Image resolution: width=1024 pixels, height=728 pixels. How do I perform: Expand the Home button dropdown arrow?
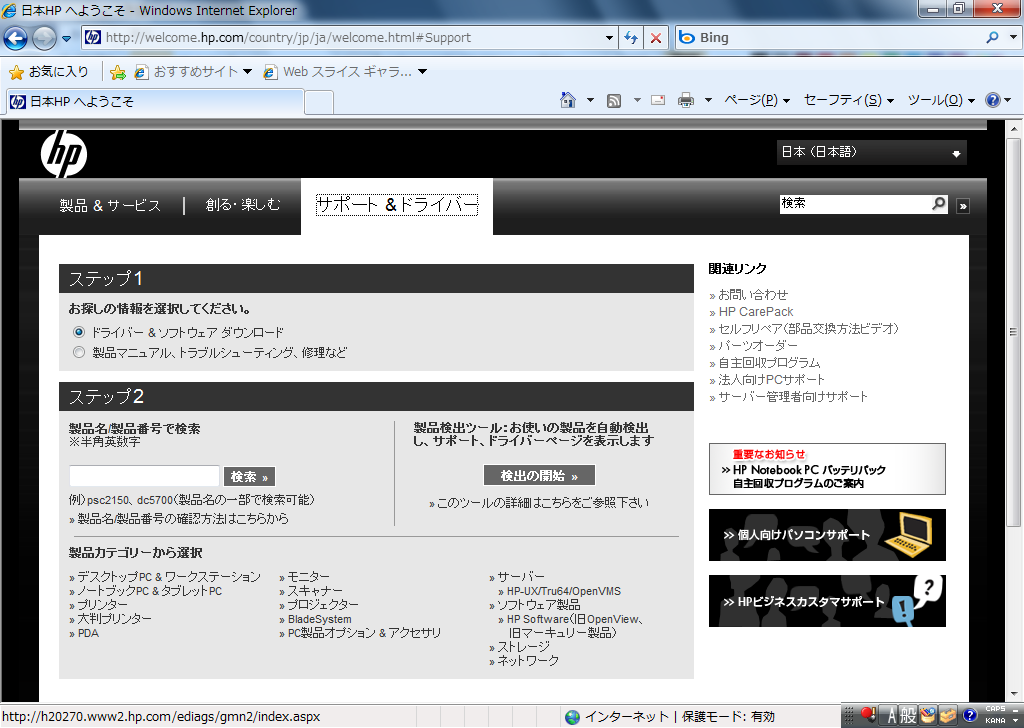coord(590,100)
